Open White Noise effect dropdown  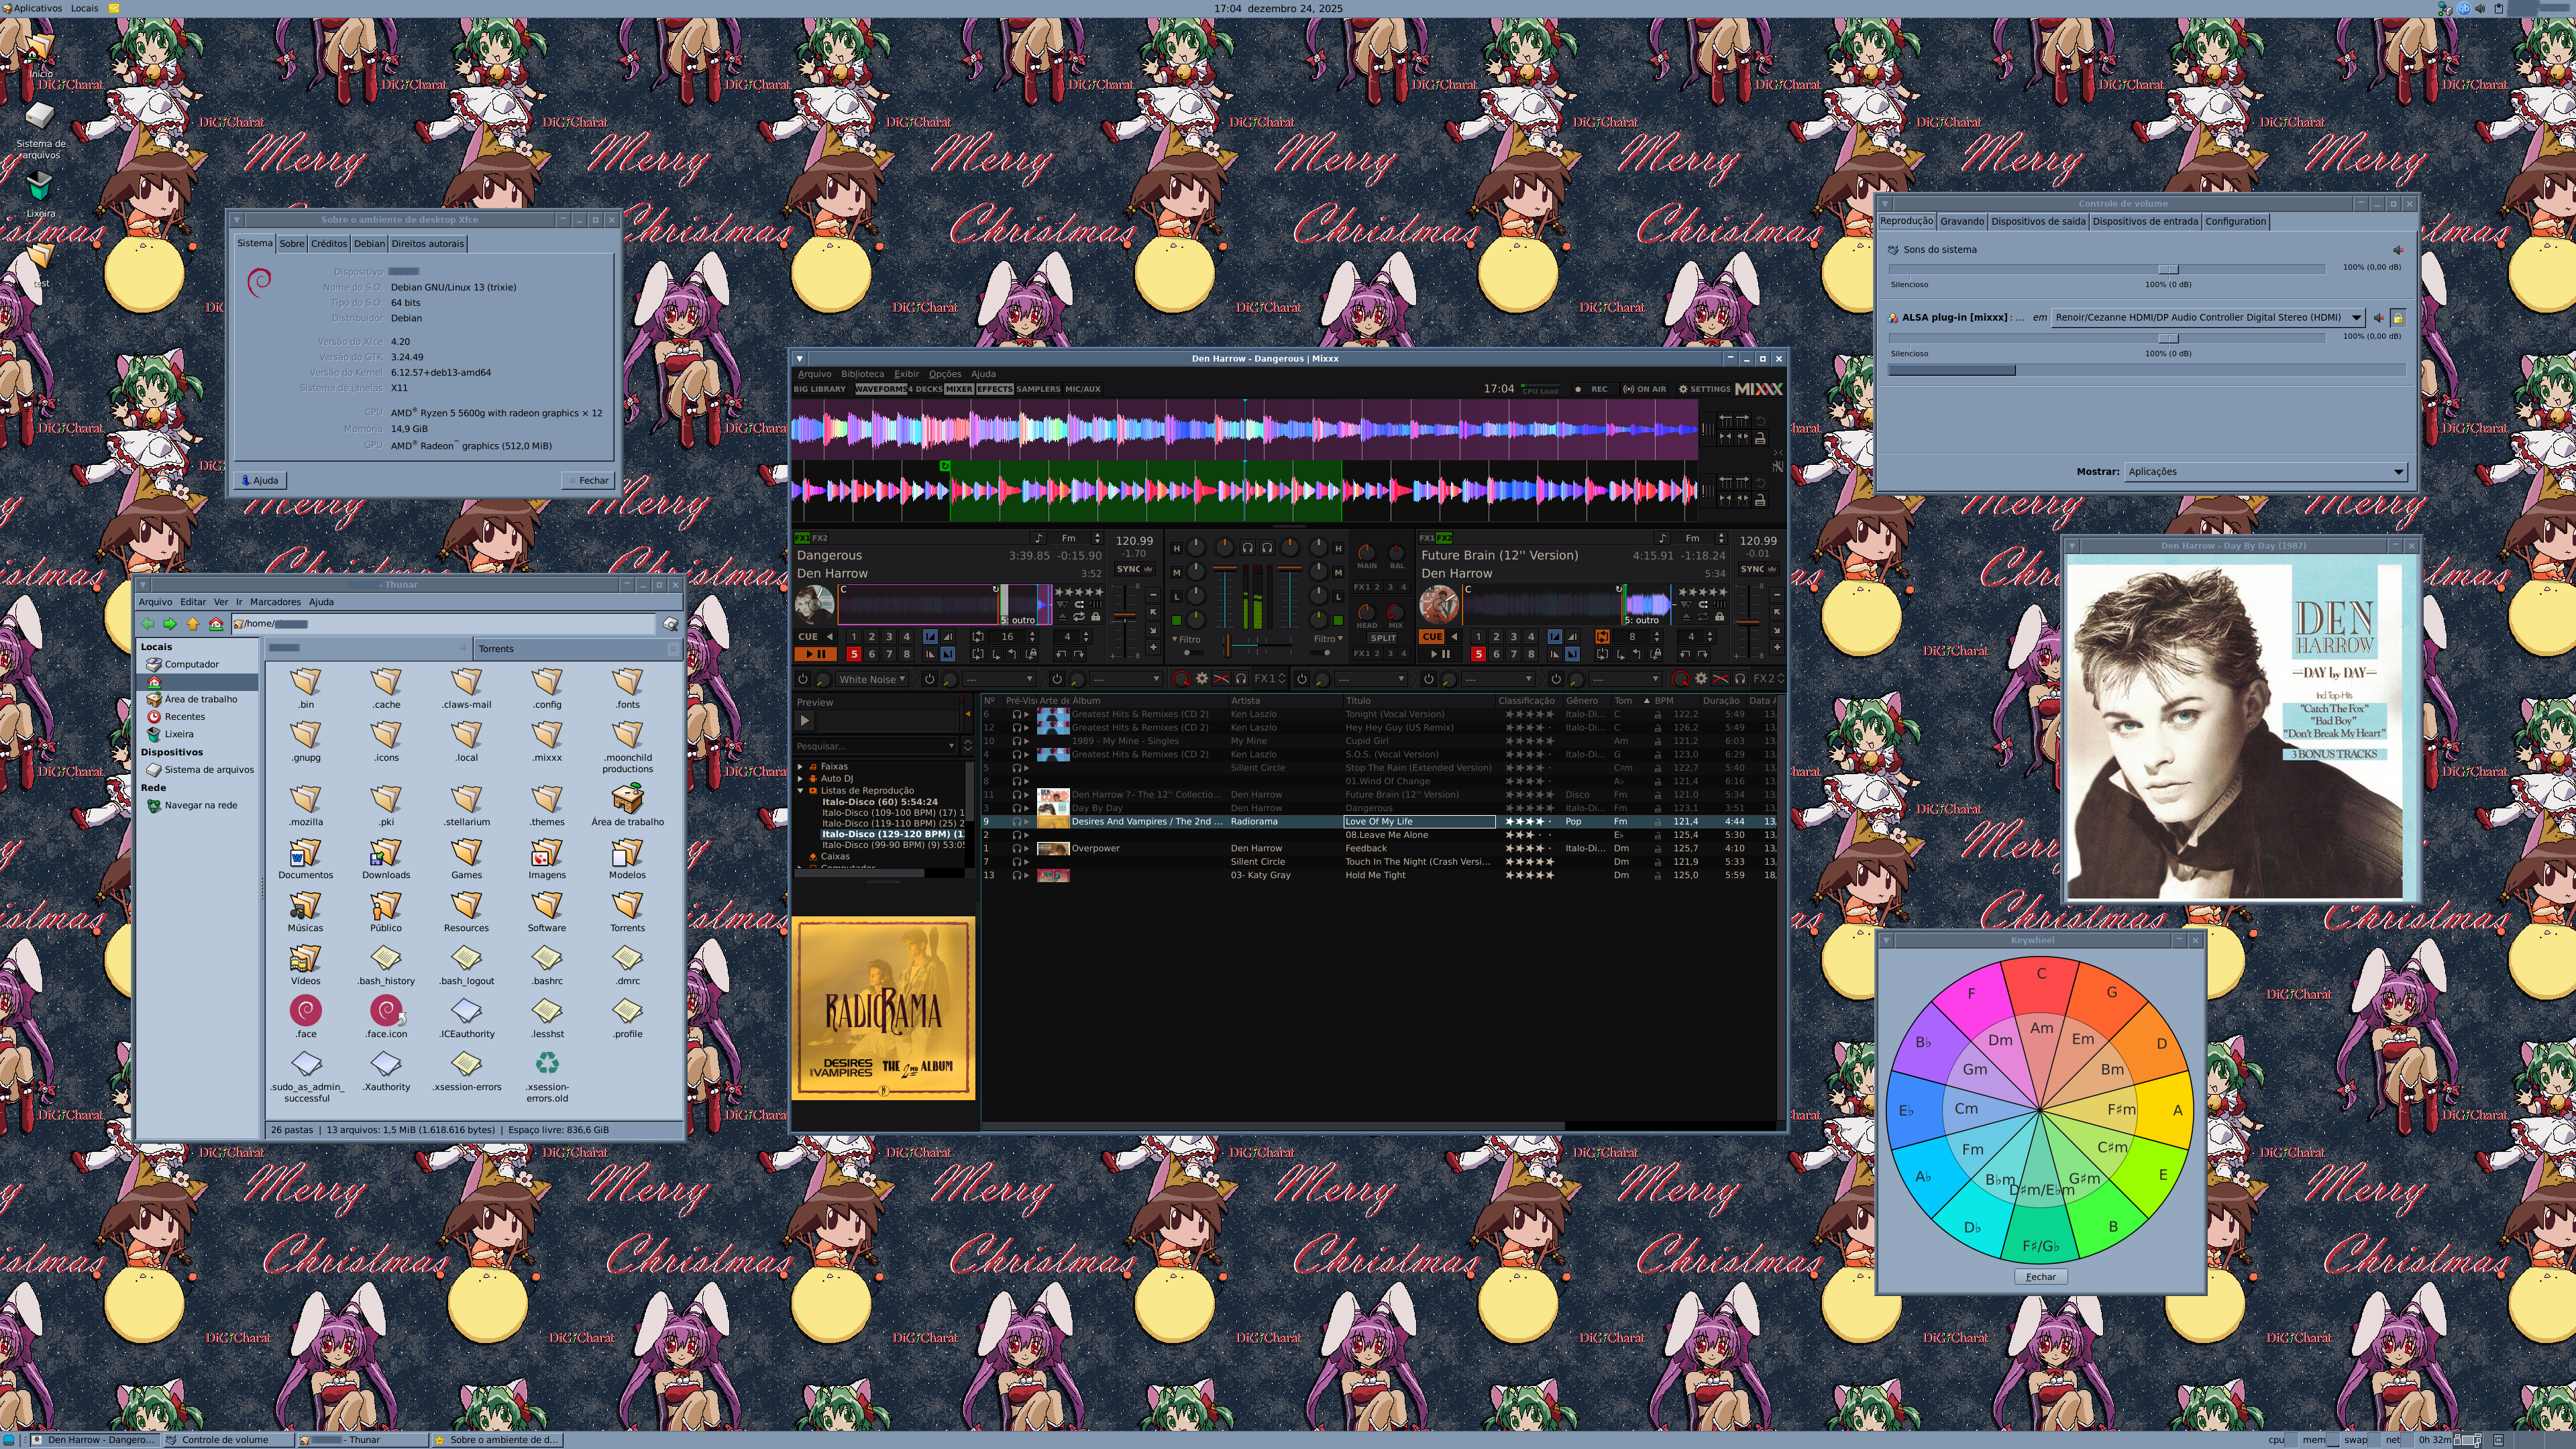coord(872,679)
